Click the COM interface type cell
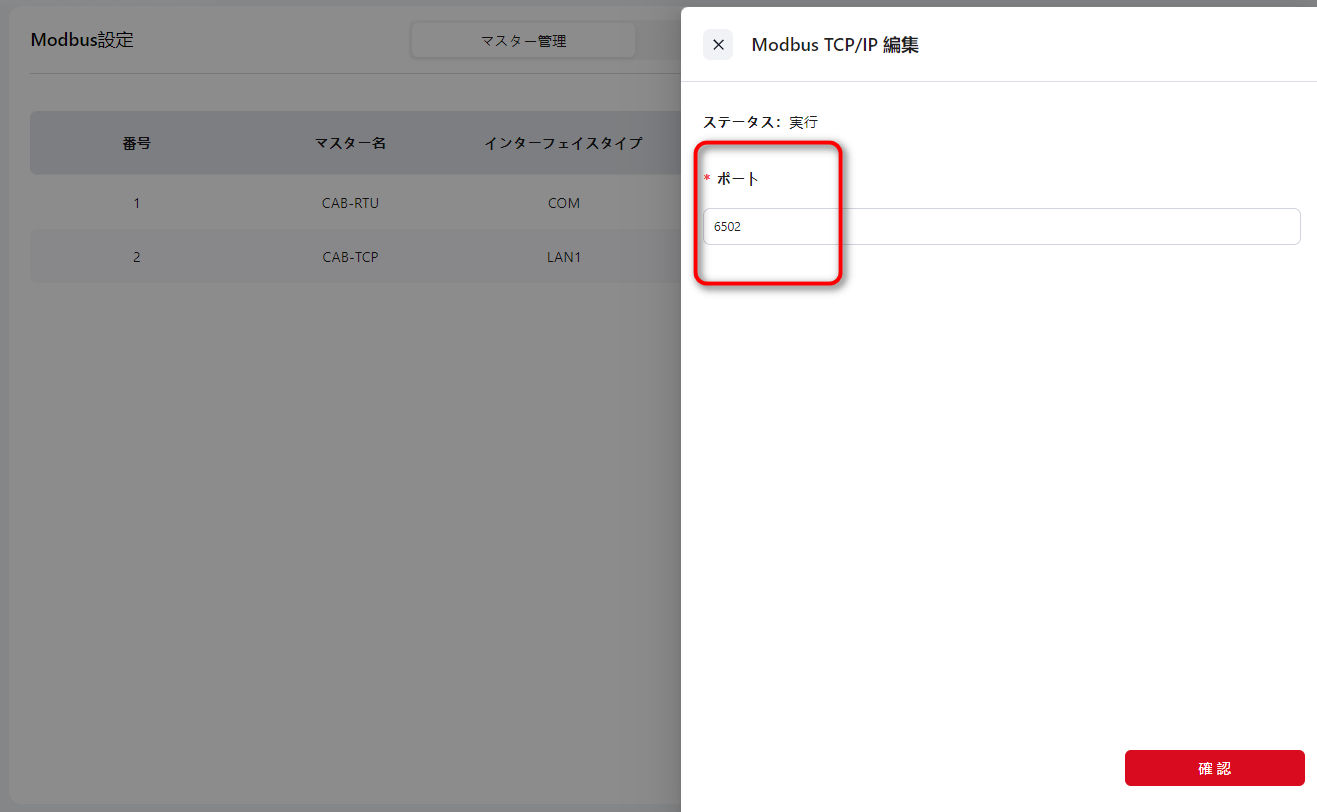The image size is (1317, 812). [564, 203]
